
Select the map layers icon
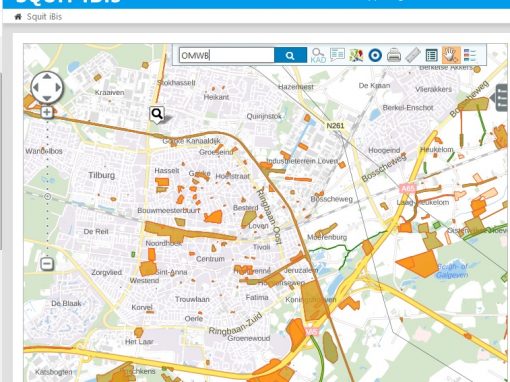click(356, 55)
